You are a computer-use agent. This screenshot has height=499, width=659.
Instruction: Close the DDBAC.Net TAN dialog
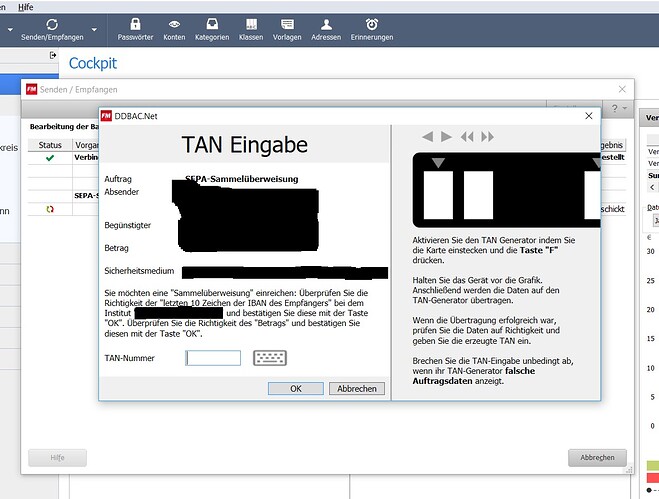pyautogui.click(x=589, y=116)
